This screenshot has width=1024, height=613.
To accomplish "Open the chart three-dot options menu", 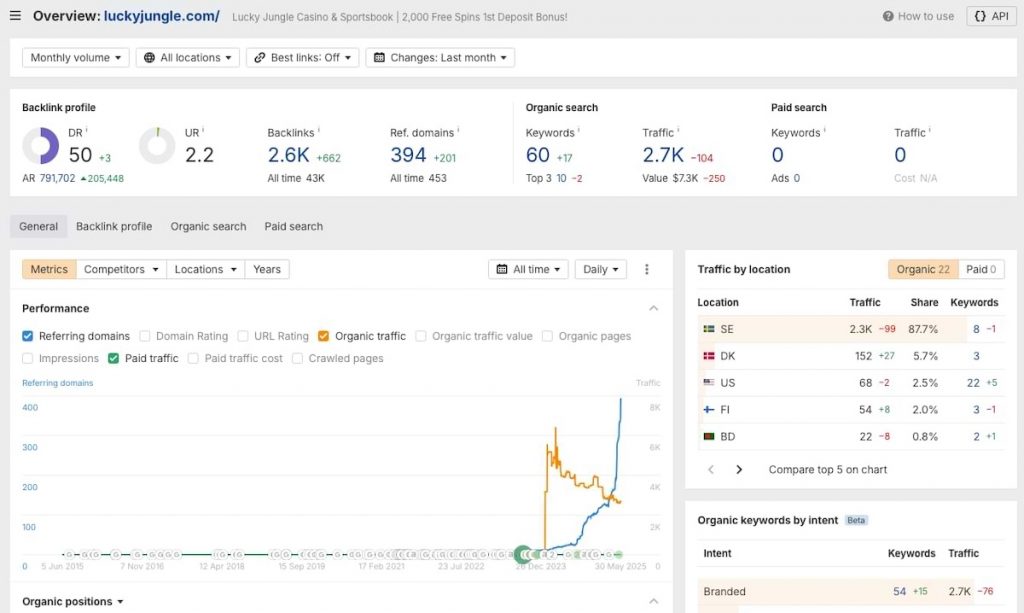I will coord(647,269).
